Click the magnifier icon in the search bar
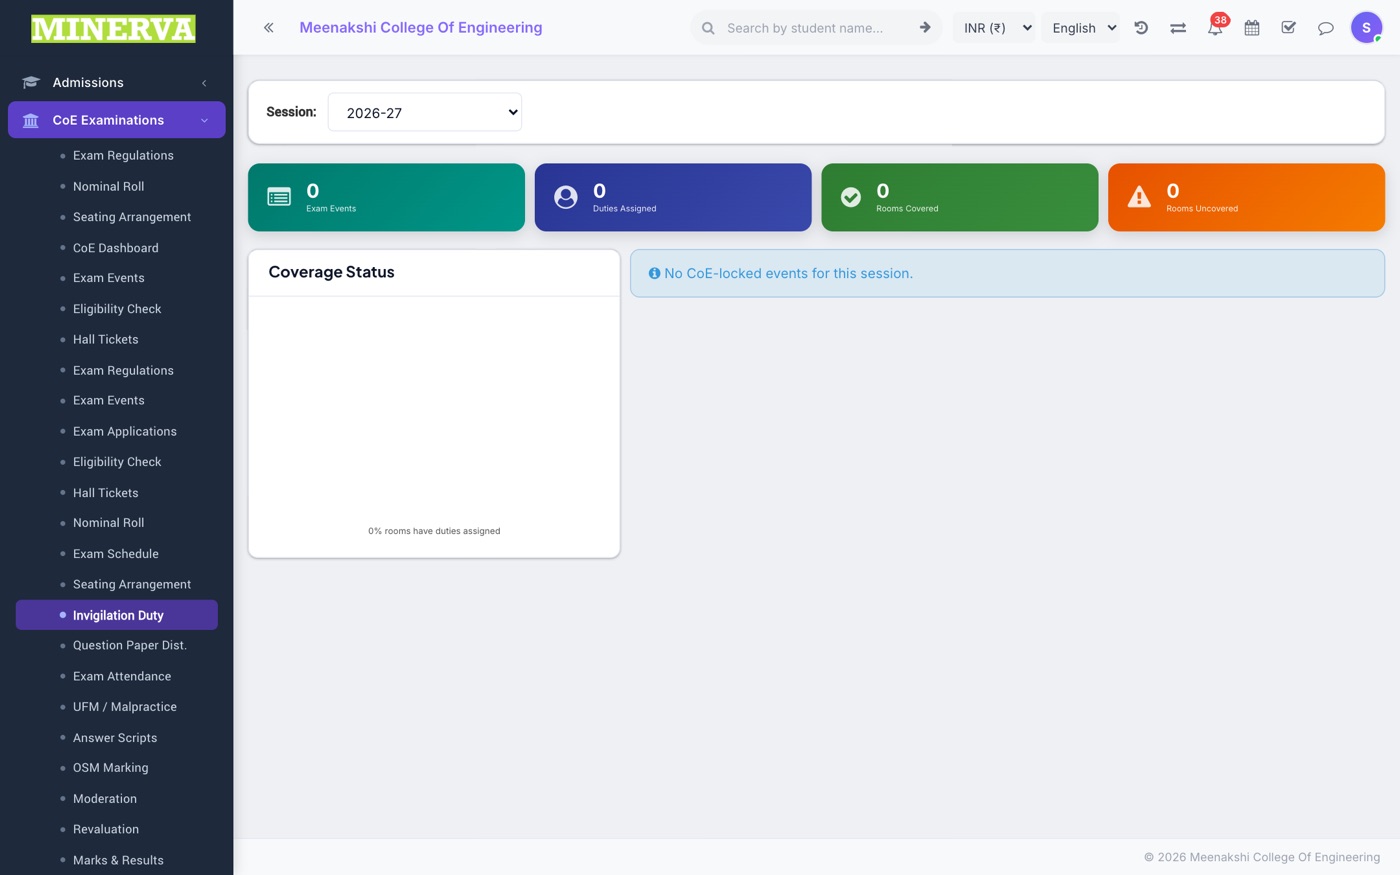Viewport: 1400px width, 875px height. tap(708, 28)
